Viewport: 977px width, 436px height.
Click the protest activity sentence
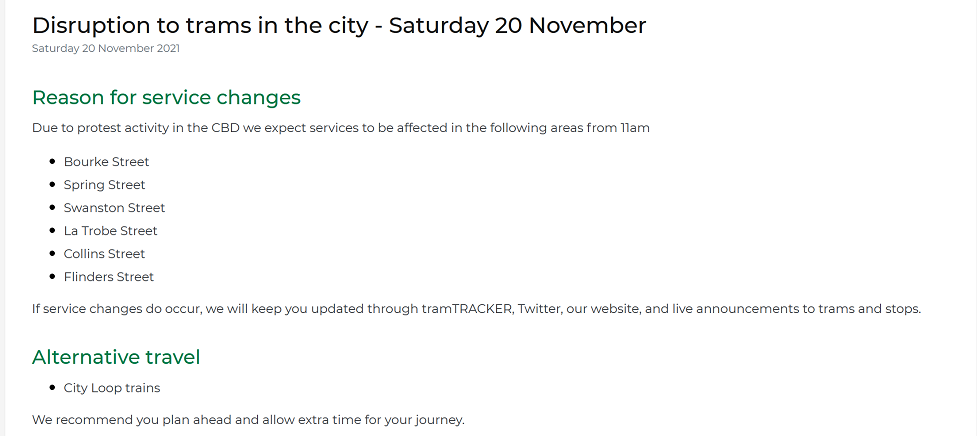341,128
